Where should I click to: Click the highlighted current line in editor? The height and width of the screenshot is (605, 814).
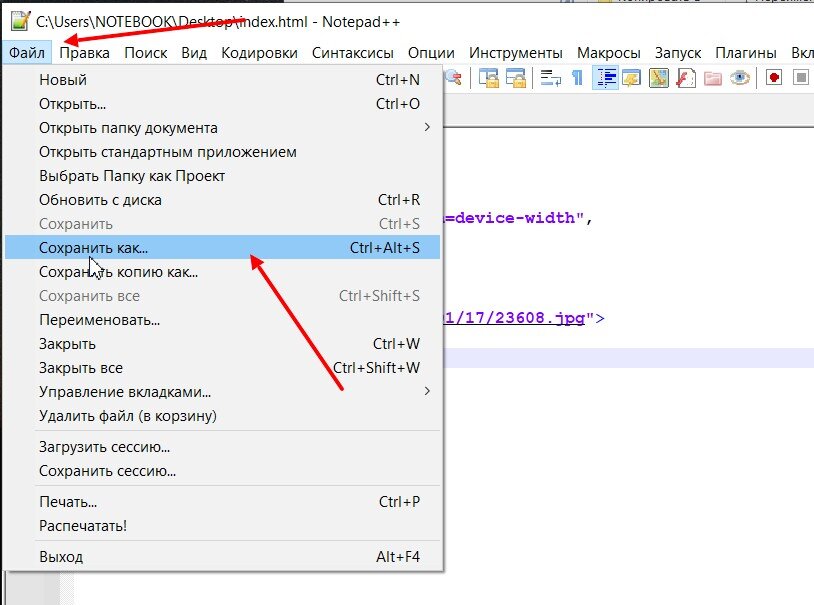(629, 358)
